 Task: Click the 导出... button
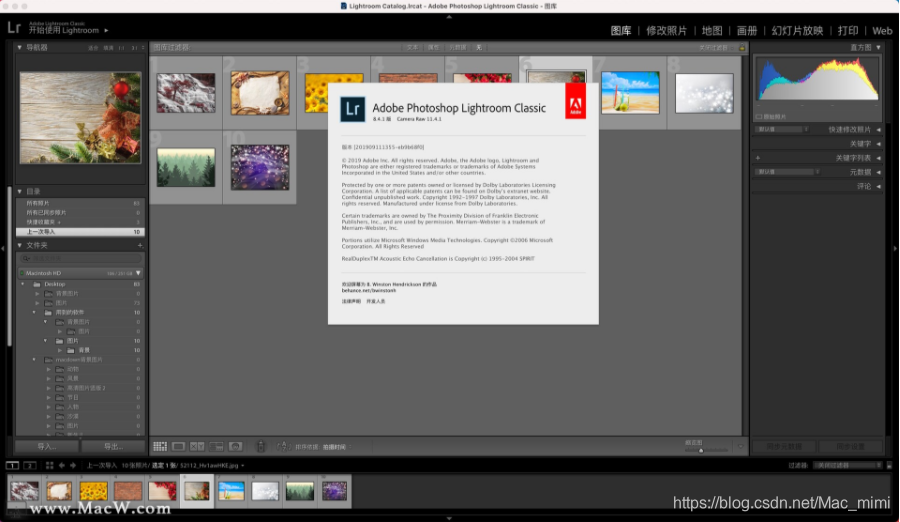coord(113,447)
